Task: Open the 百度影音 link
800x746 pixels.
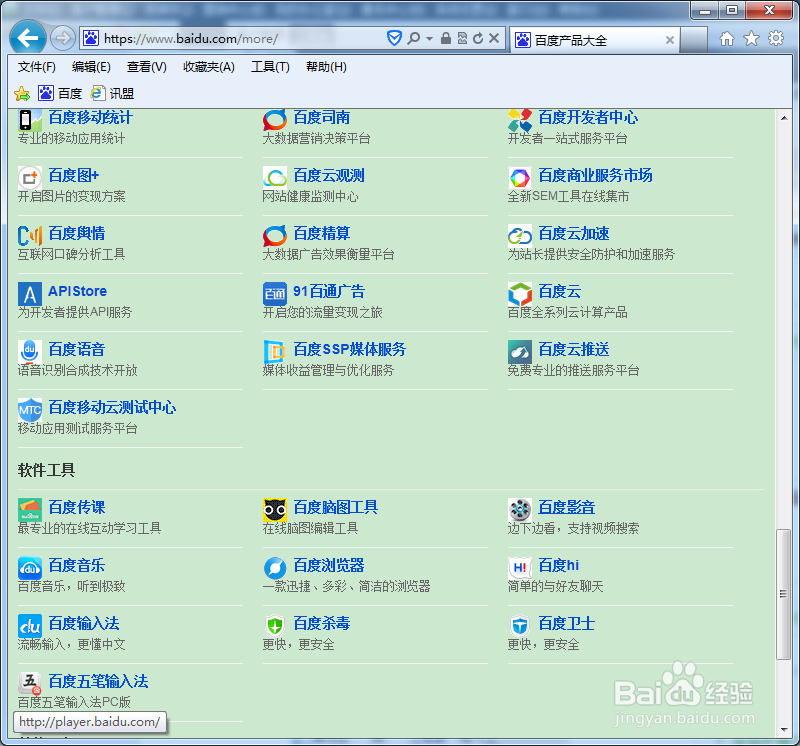Action: coord(567,507)
